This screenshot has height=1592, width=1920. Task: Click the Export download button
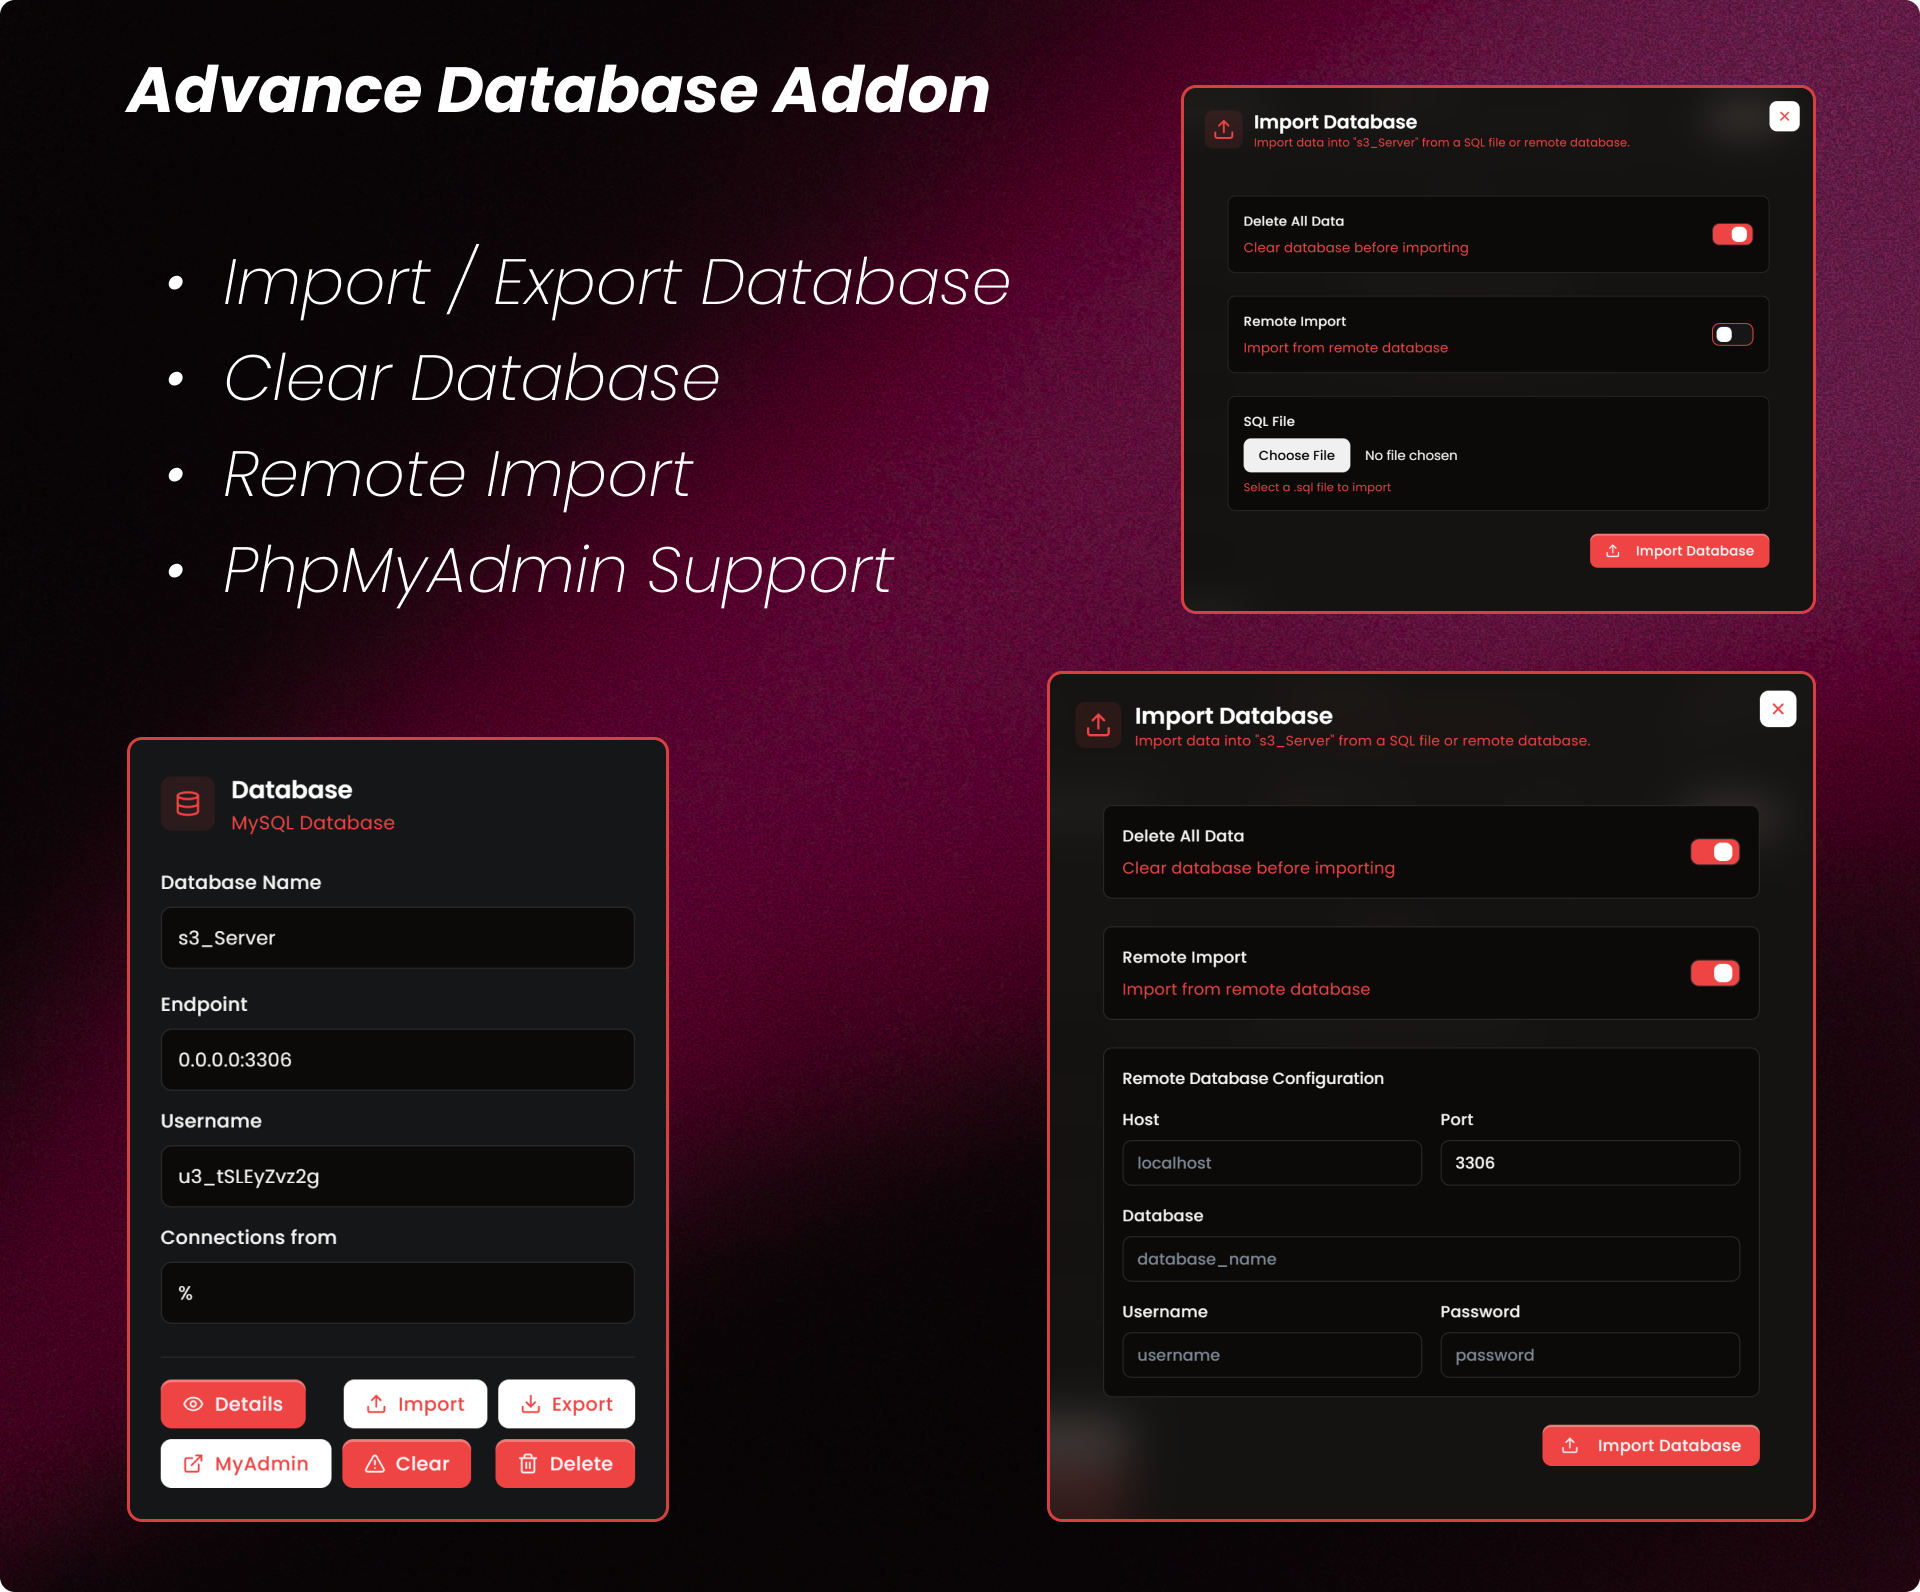coord(566,1404)
